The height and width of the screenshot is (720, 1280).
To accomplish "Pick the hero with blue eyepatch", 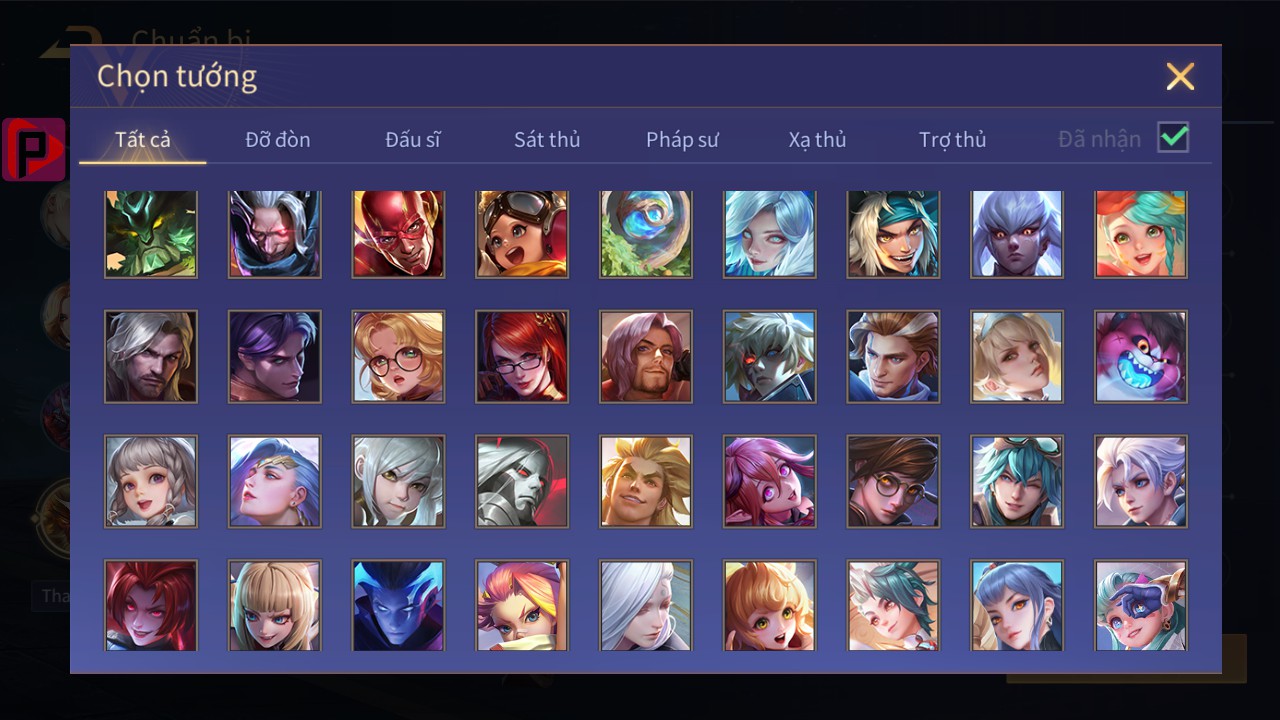I will pos(1141,606).
